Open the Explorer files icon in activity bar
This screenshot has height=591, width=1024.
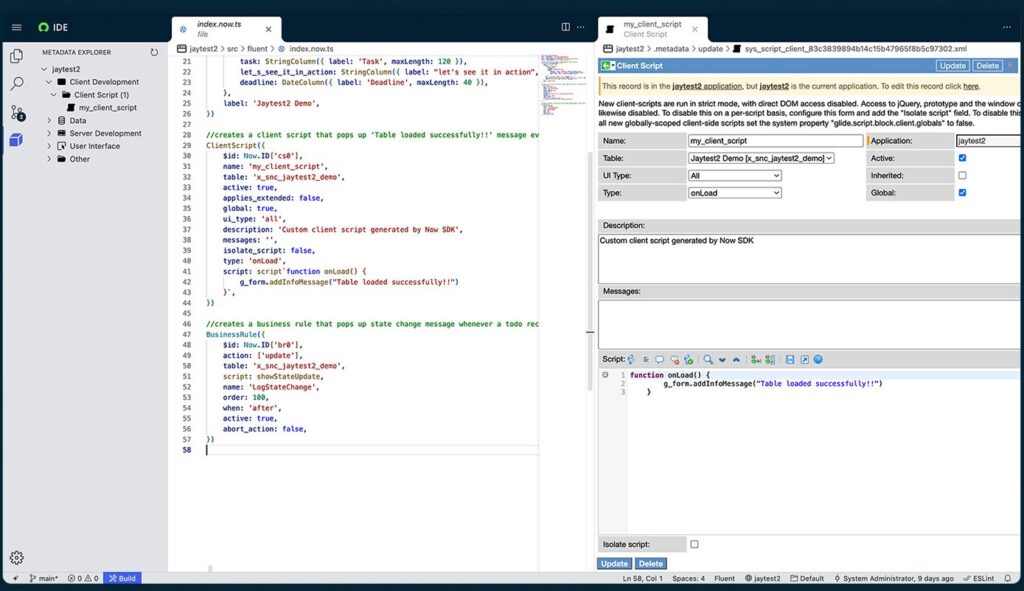click(x=16, y=56)
